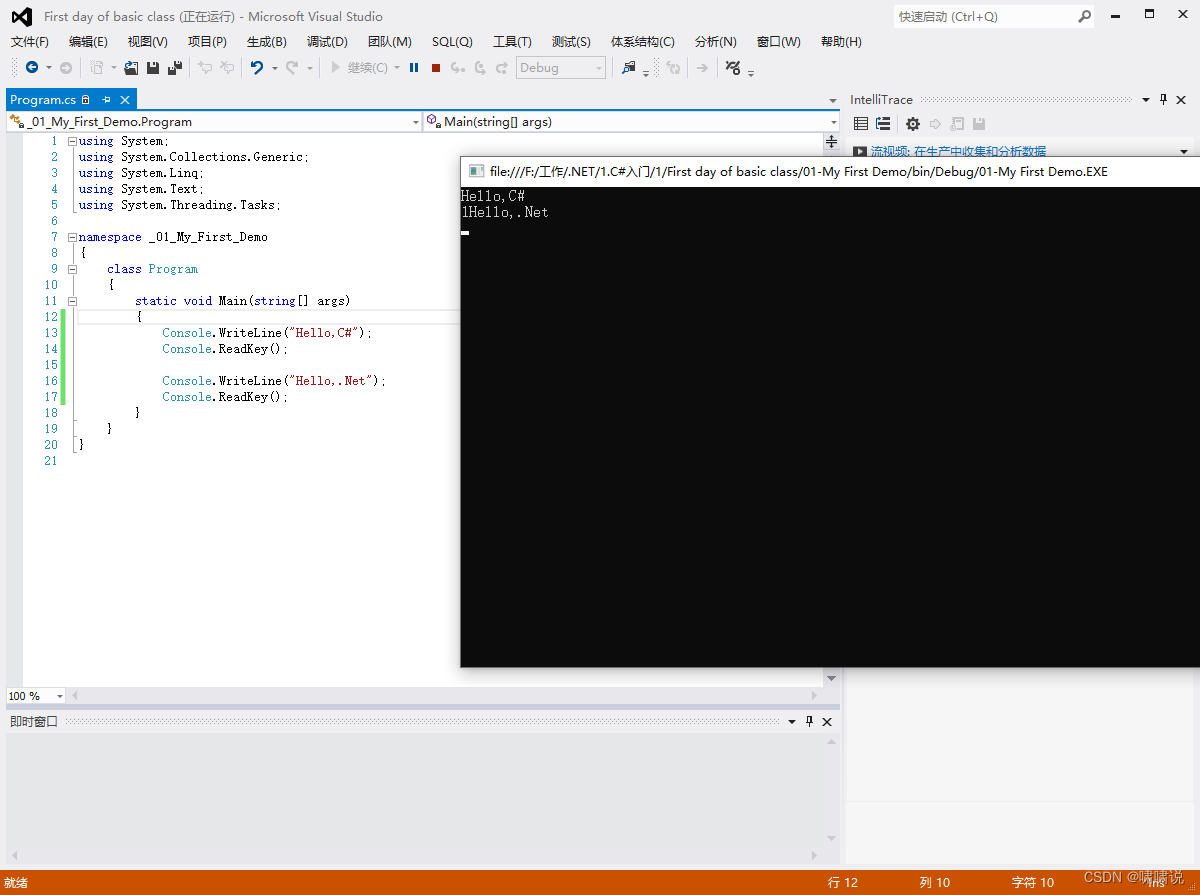
Task: Toggle the pin on Program.cs tab
Action: (x=106, y=100)
